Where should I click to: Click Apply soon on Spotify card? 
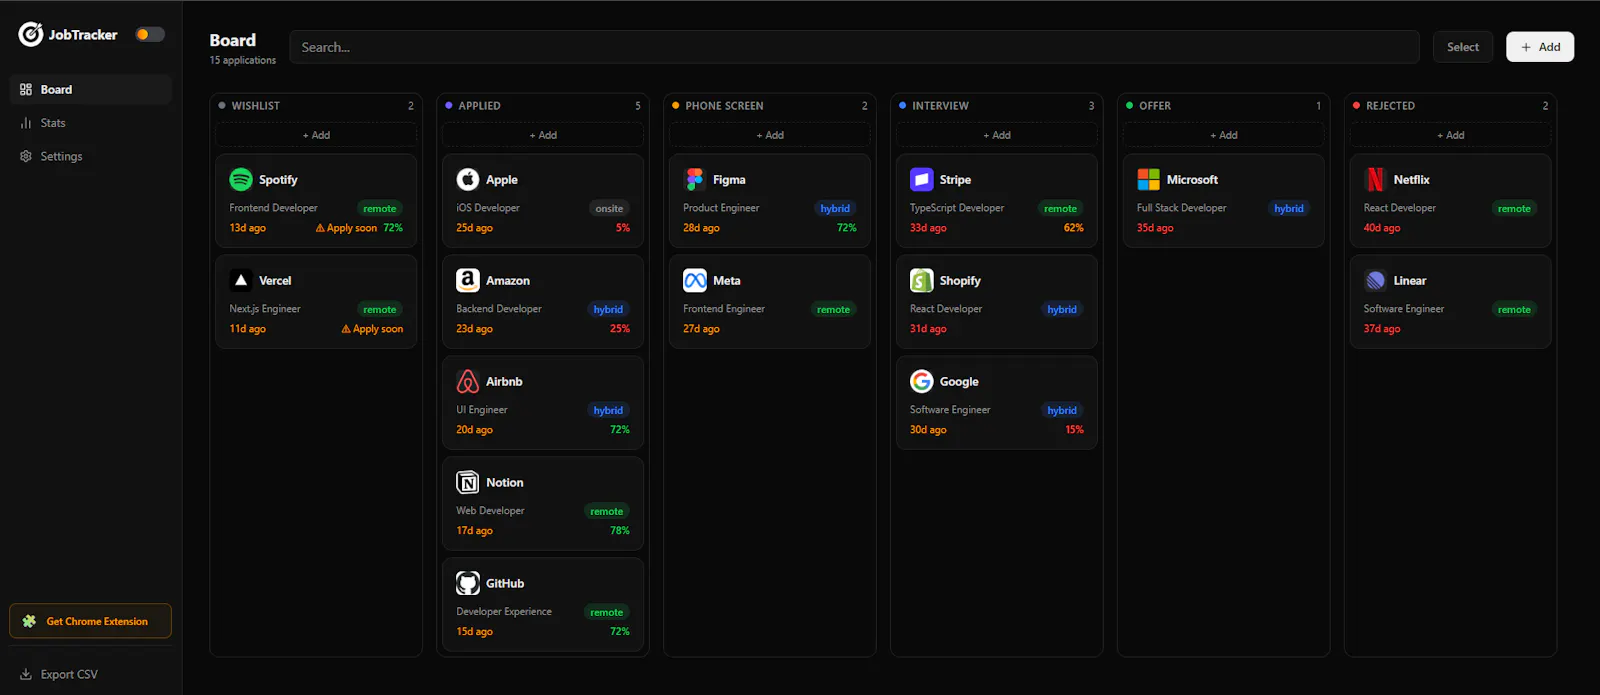coord(347,228)
